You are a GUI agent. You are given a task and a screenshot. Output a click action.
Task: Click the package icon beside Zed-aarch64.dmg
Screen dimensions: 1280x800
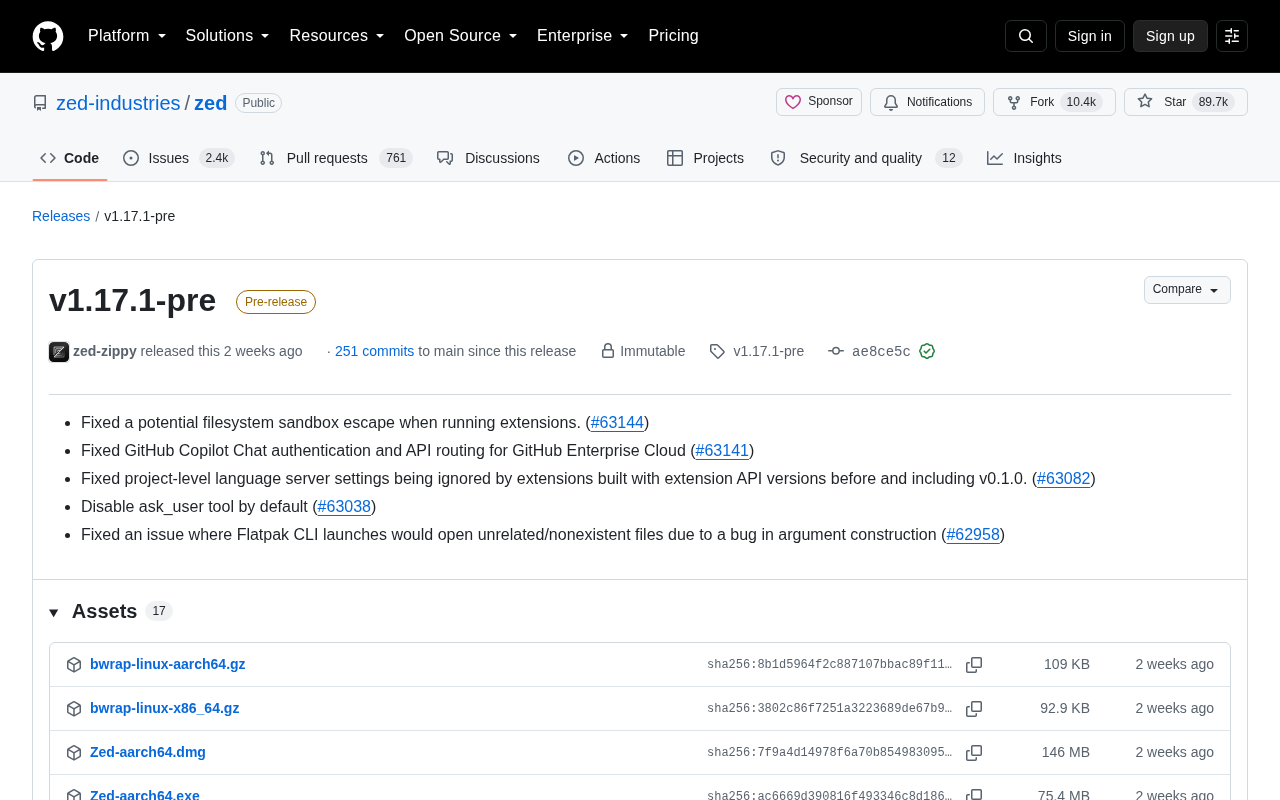pos(74,753)
